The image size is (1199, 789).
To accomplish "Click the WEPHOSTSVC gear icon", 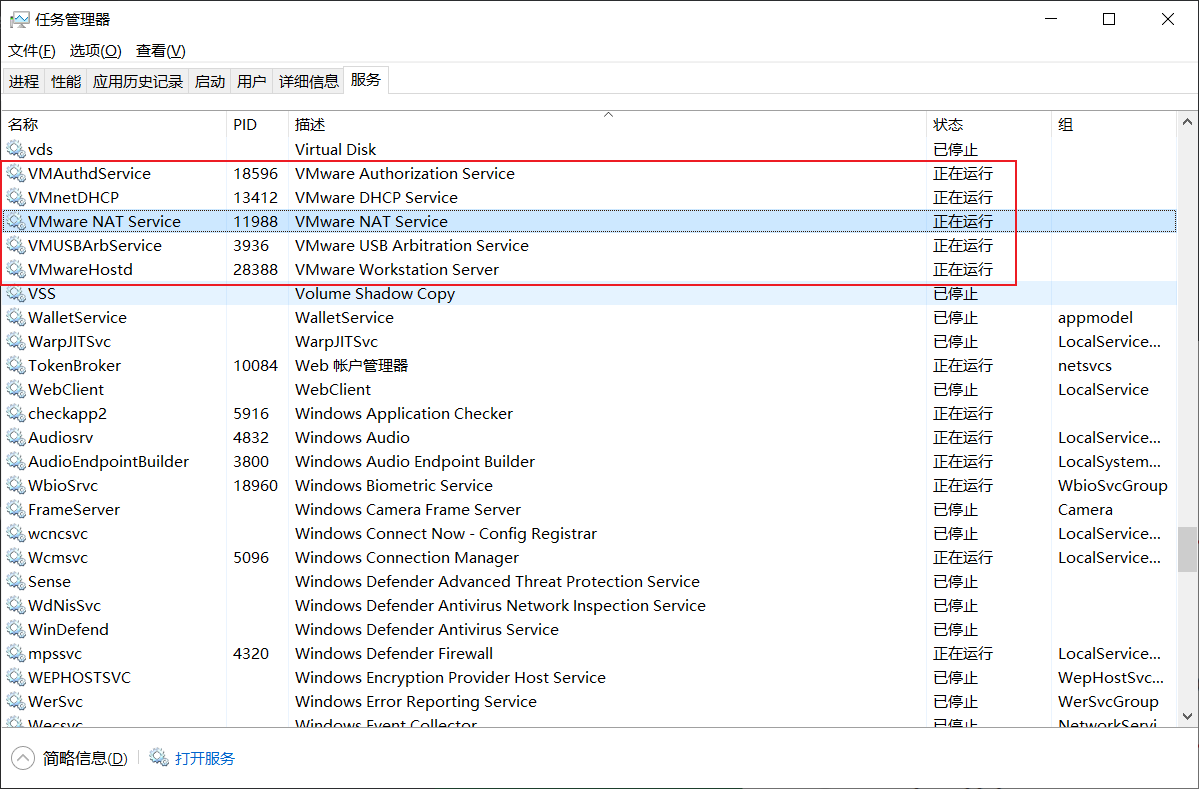I will coord(16,677).
